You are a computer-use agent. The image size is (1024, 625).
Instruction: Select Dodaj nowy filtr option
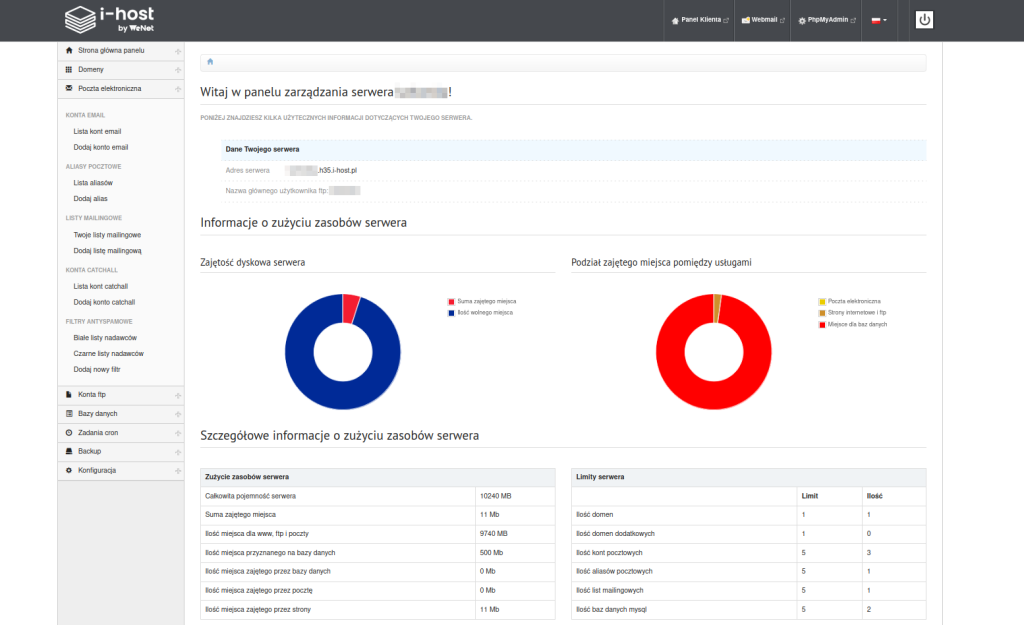[x=98, y=369]
